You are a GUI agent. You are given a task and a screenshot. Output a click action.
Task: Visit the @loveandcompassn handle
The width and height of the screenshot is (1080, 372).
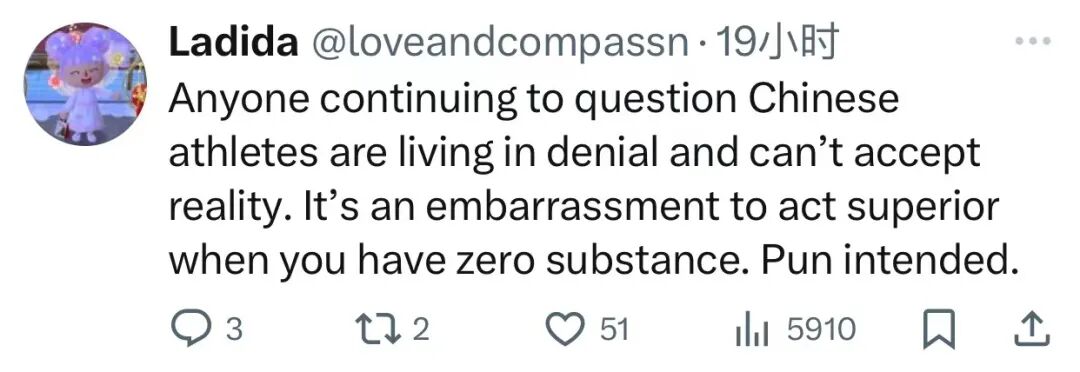coord(501,44)
